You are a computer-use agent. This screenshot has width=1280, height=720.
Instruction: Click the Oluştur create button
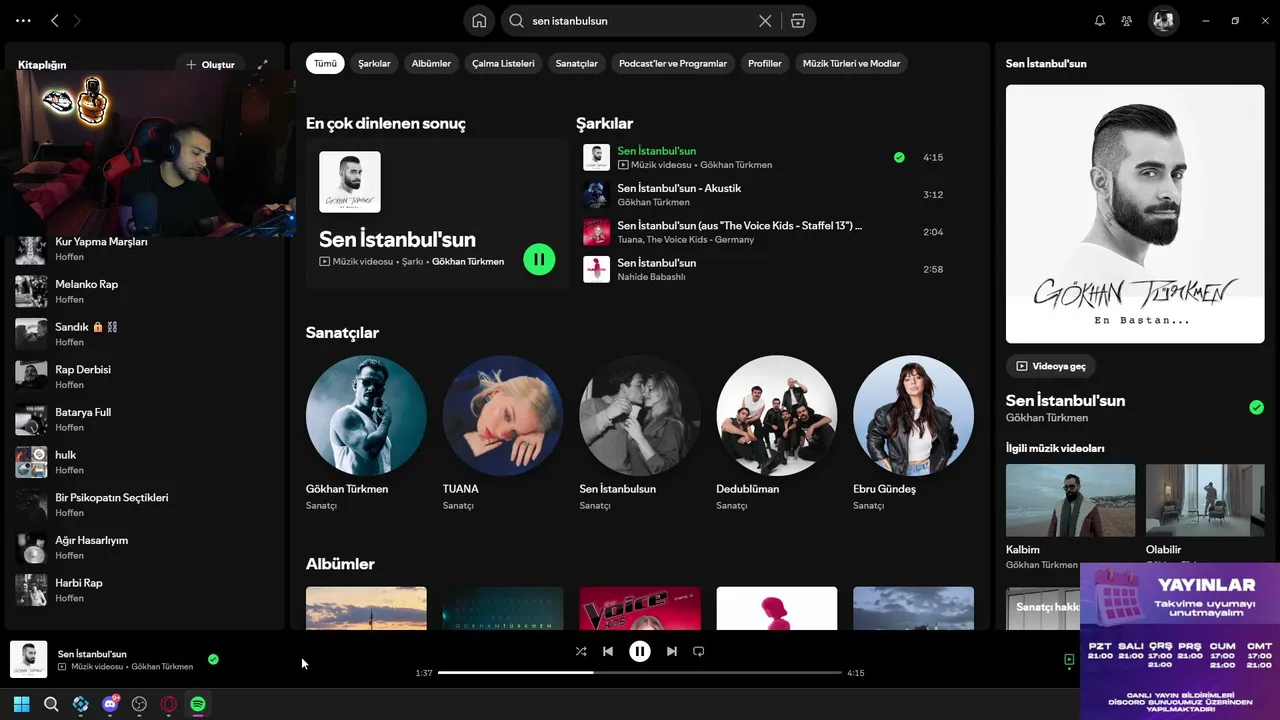click(x=210, y=64)
